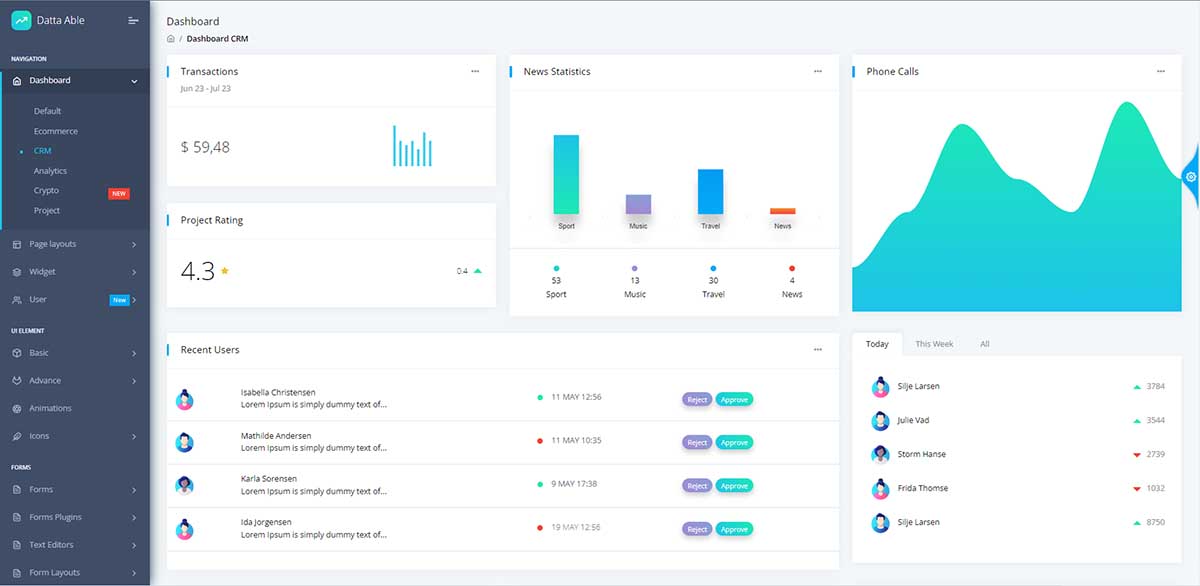
Task: Open the Recent Users card options menu
Action: click(818, 350)
